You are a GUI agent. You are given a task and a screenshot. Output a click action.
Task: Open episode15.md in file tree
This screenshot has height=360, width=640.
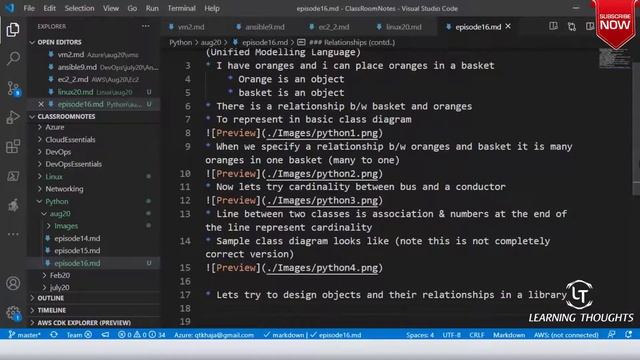coord(77,251)
